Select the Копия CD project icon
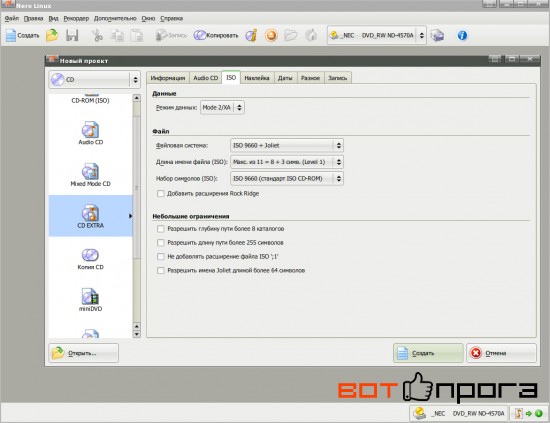This screenshot has width=550, height=423. point(90,259)
